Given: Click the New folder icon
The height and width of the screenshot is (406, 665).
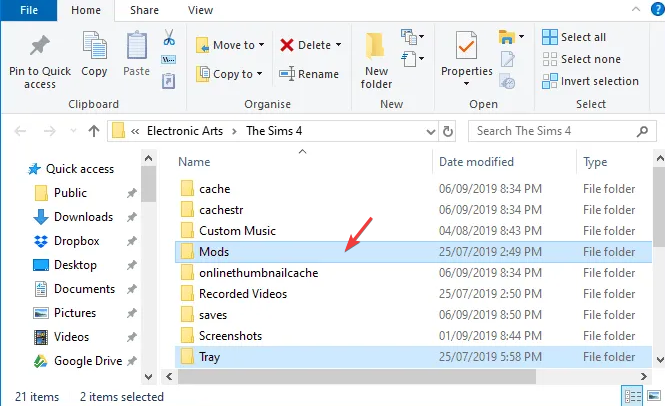Looking at the screenshot, I should [375, 45].
